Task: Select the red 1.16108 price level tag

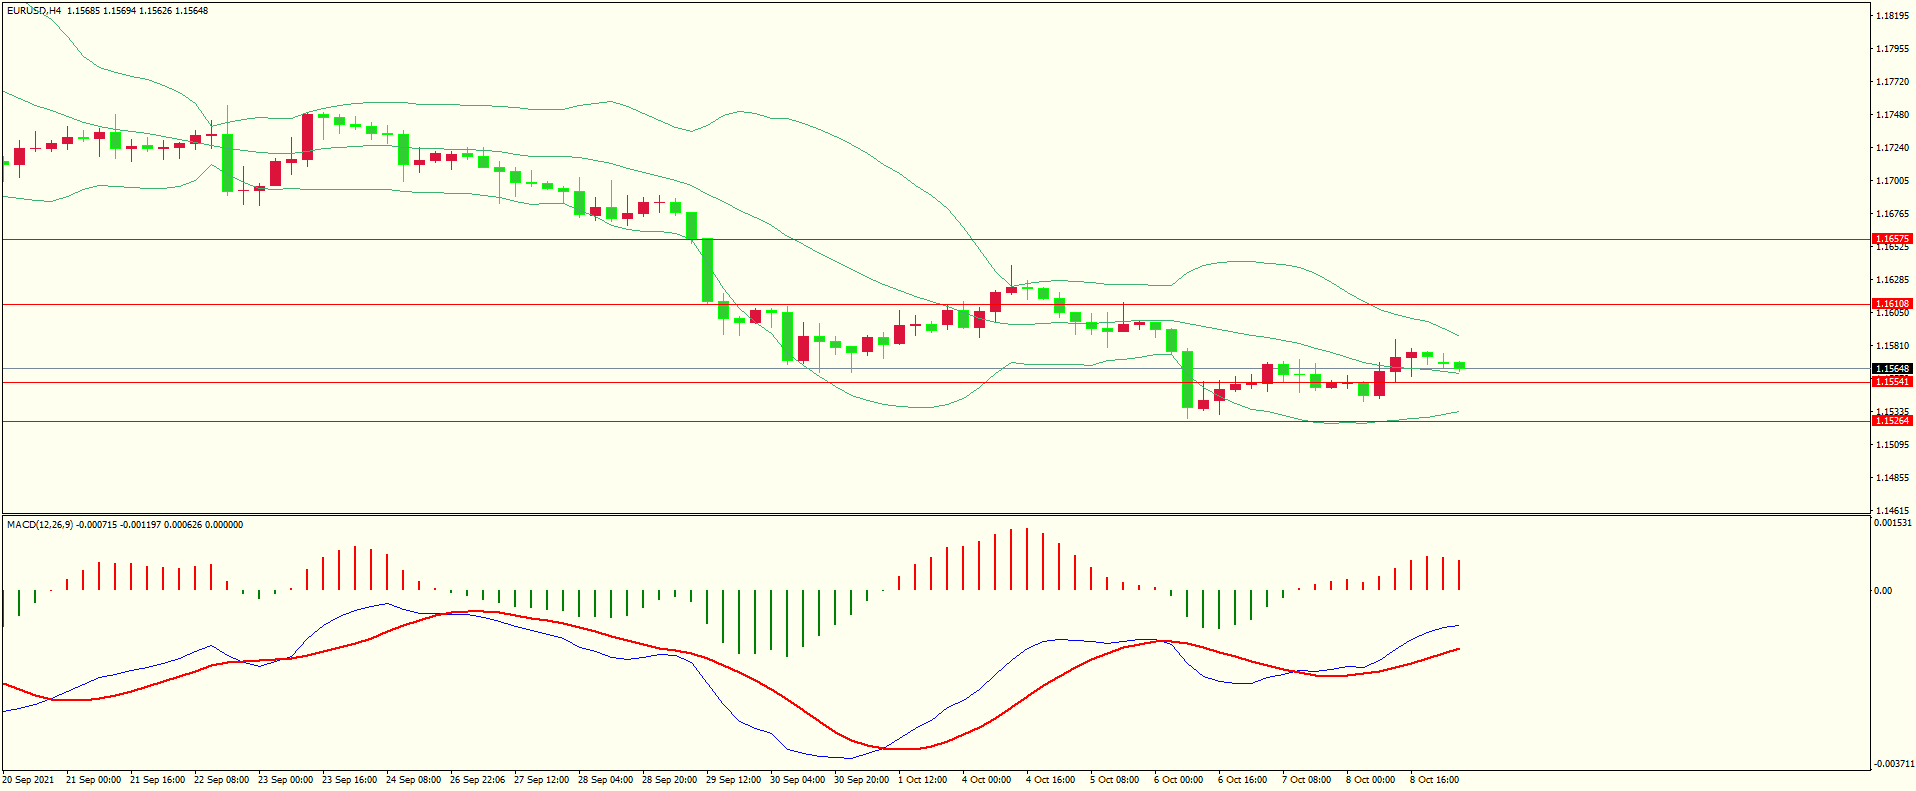Action: click(1891, 304)
